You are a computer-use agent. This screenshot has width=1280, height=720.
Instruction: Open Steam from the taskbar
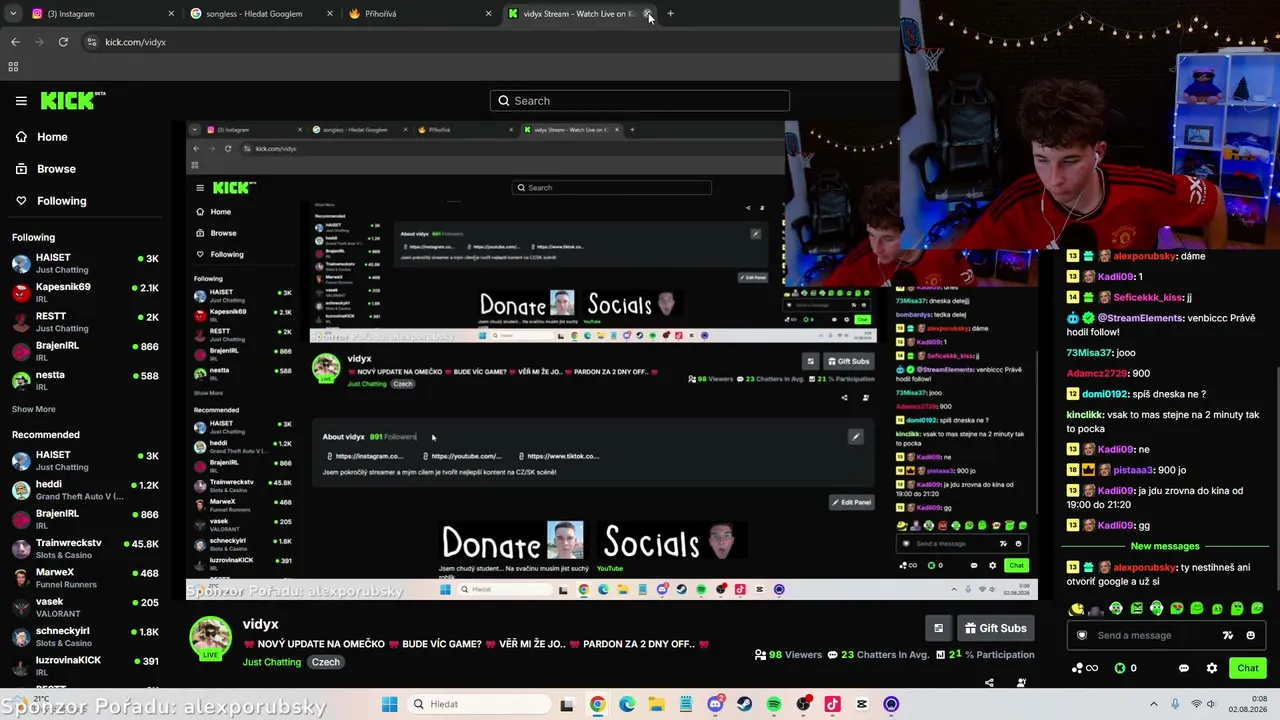click(x=744, y=704)
